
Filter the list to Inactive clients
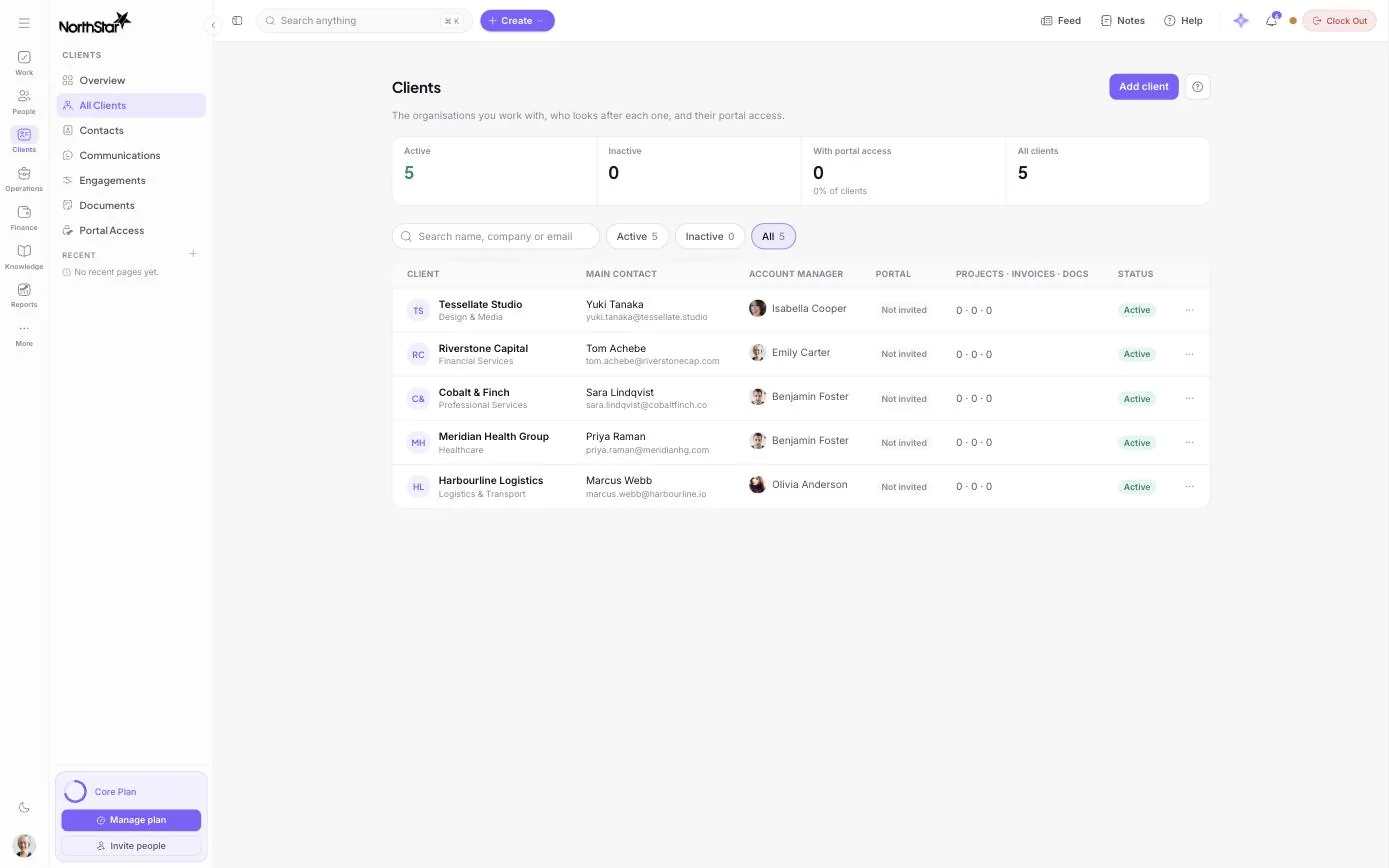pyautogui.click(x=710, y=236)
